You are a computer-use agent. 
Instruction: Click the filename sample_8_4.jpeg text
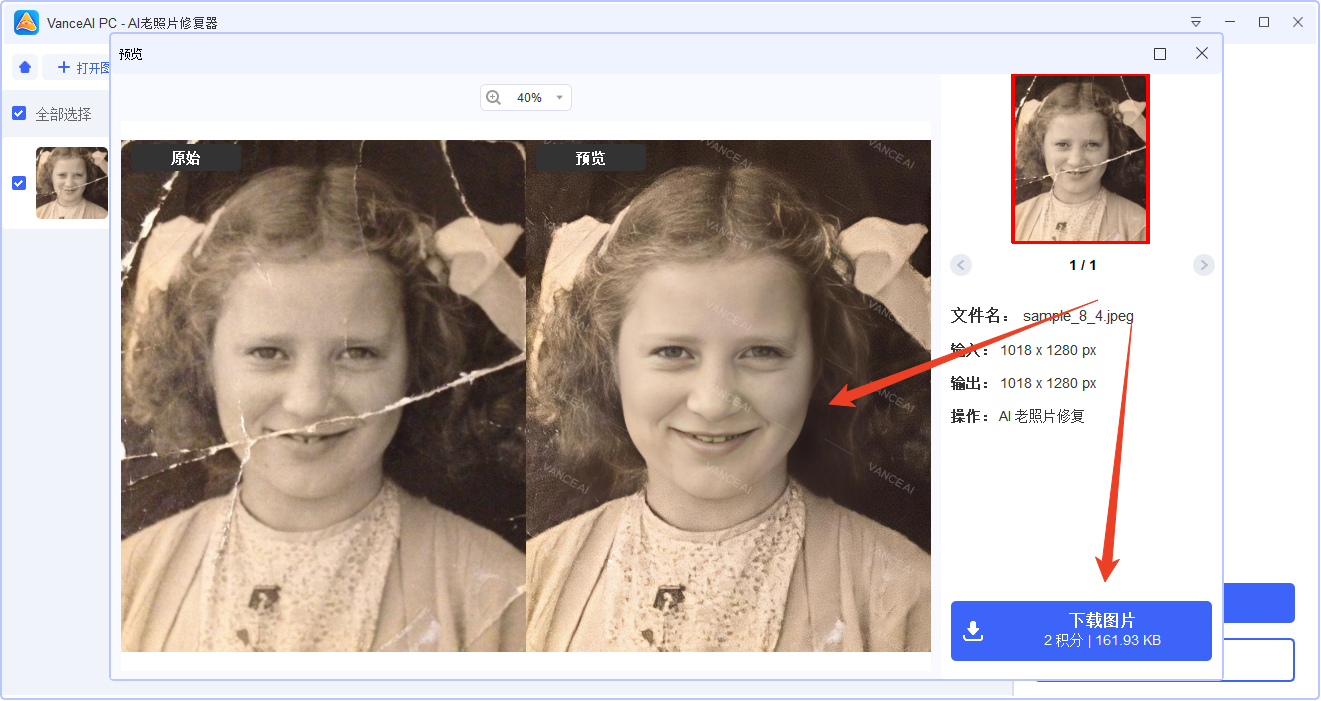point(1077,315)
